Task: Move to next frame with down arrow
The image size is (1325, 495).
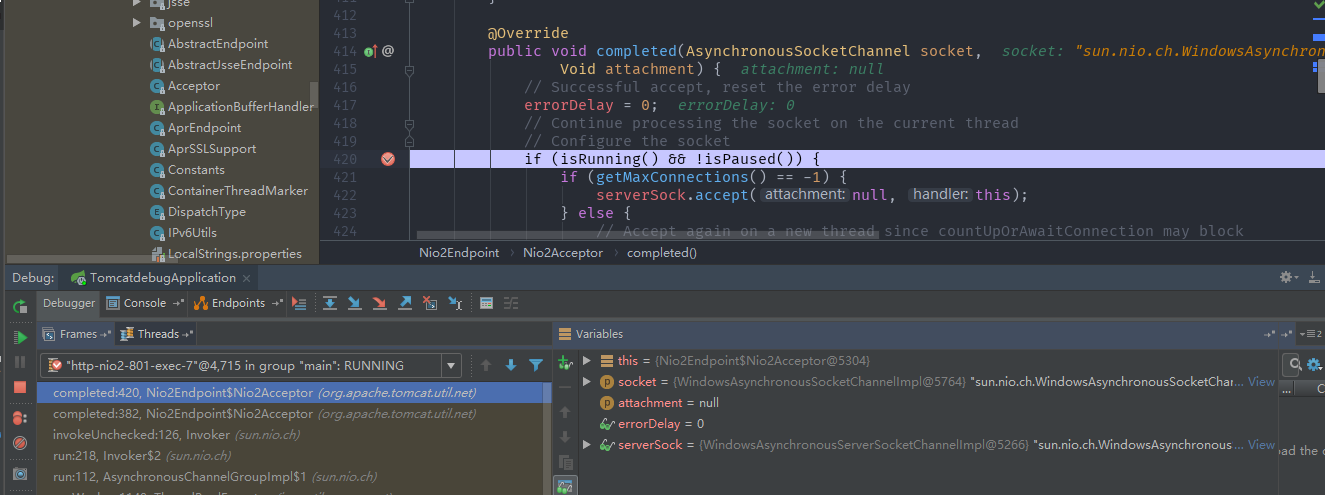Action: pos(510,366)
